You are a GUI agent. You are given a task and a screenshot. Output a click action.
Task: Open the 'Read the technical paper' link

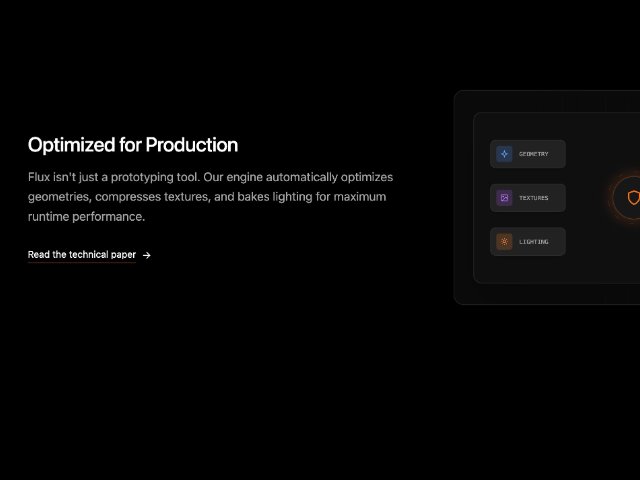82,255
